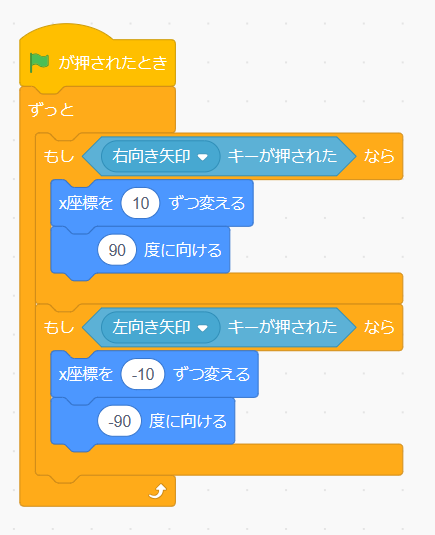435x535 pixels.
Task: Click the -90 度に向ける motion block
Action: pyautogui.click(x=143, y=422)
